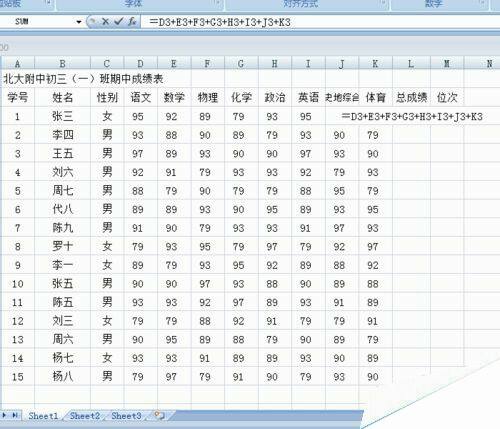Click the name cell 周七
The image size is (500, 429).
(x=62, y=191)
